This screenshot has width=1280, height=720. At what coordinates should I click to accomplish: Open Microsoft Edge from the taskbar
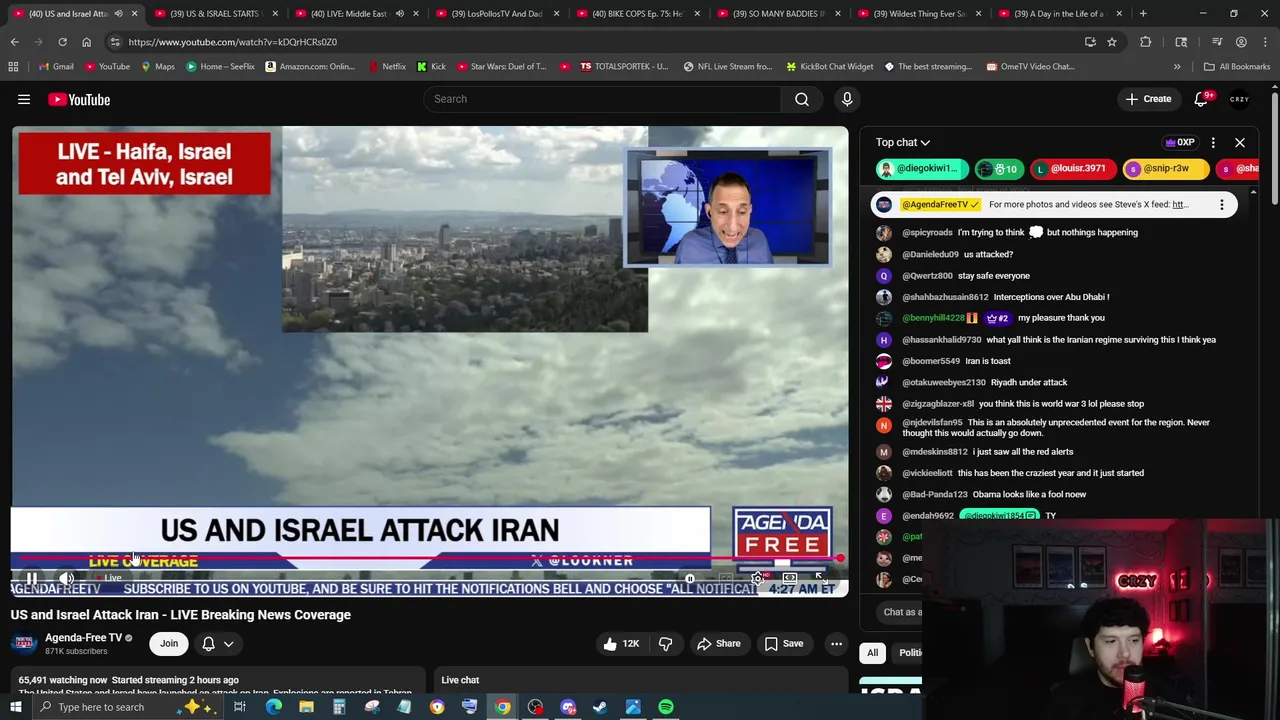[274, 707]
